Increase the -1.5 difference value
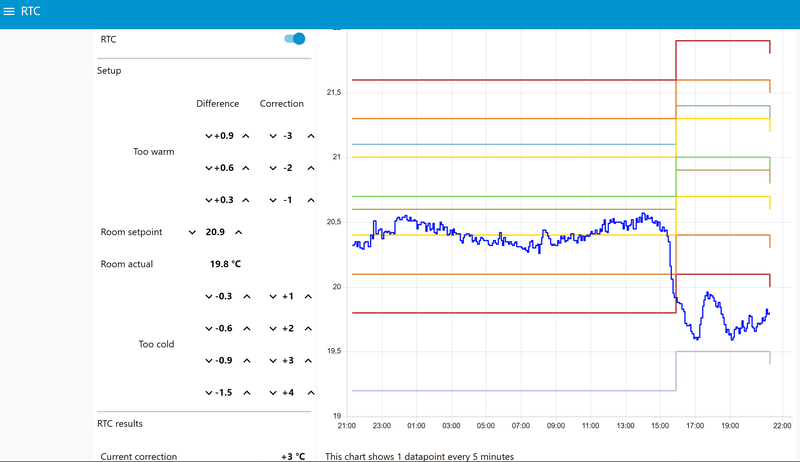This screenshot has width=800, height=462. point(246,393)
